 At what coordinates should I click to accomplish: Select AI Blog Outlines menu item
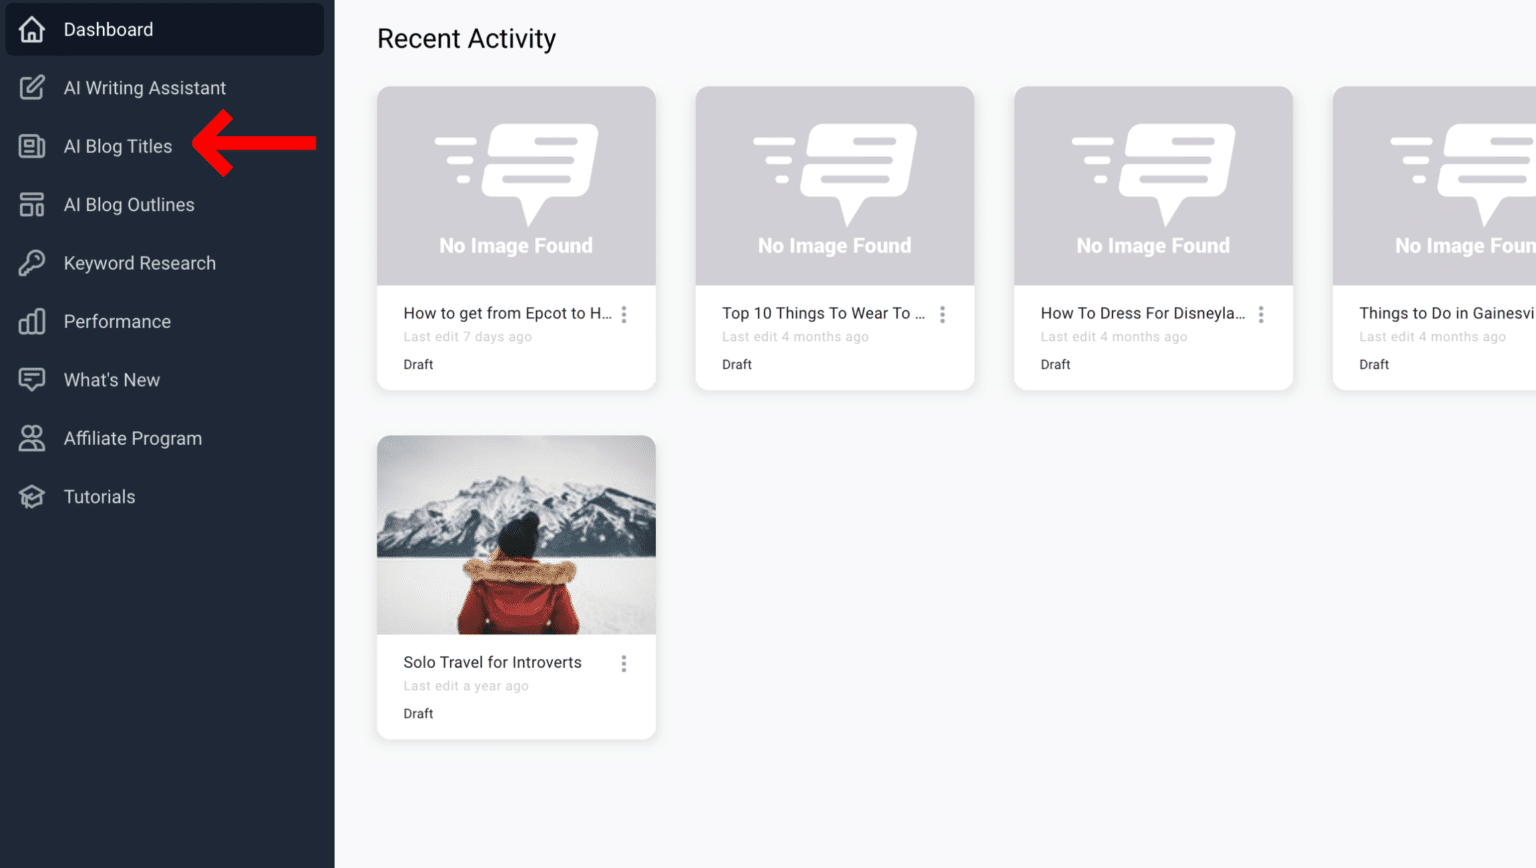[x=129, y=205]
